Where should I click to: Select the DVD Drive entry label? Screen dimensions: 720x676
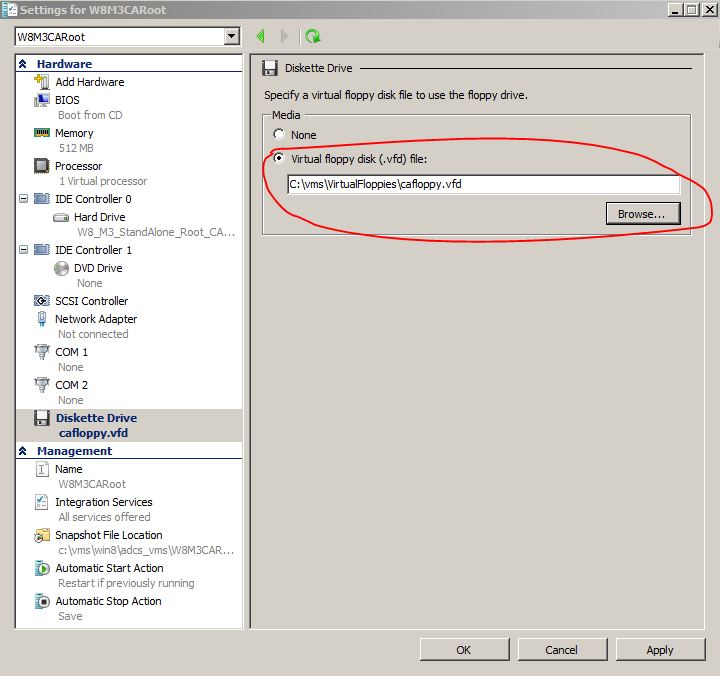98,268
